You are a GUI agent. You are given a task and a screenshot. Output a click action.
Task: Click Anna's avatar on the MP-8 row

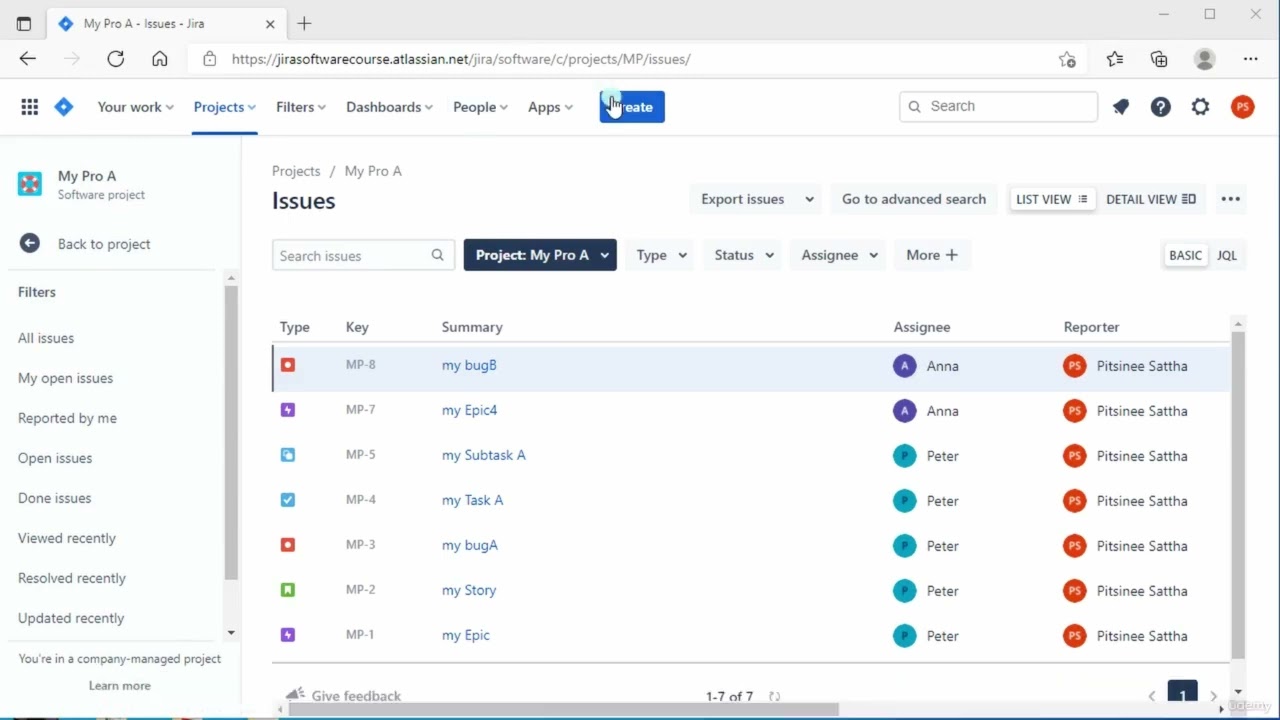pos(904,366)
